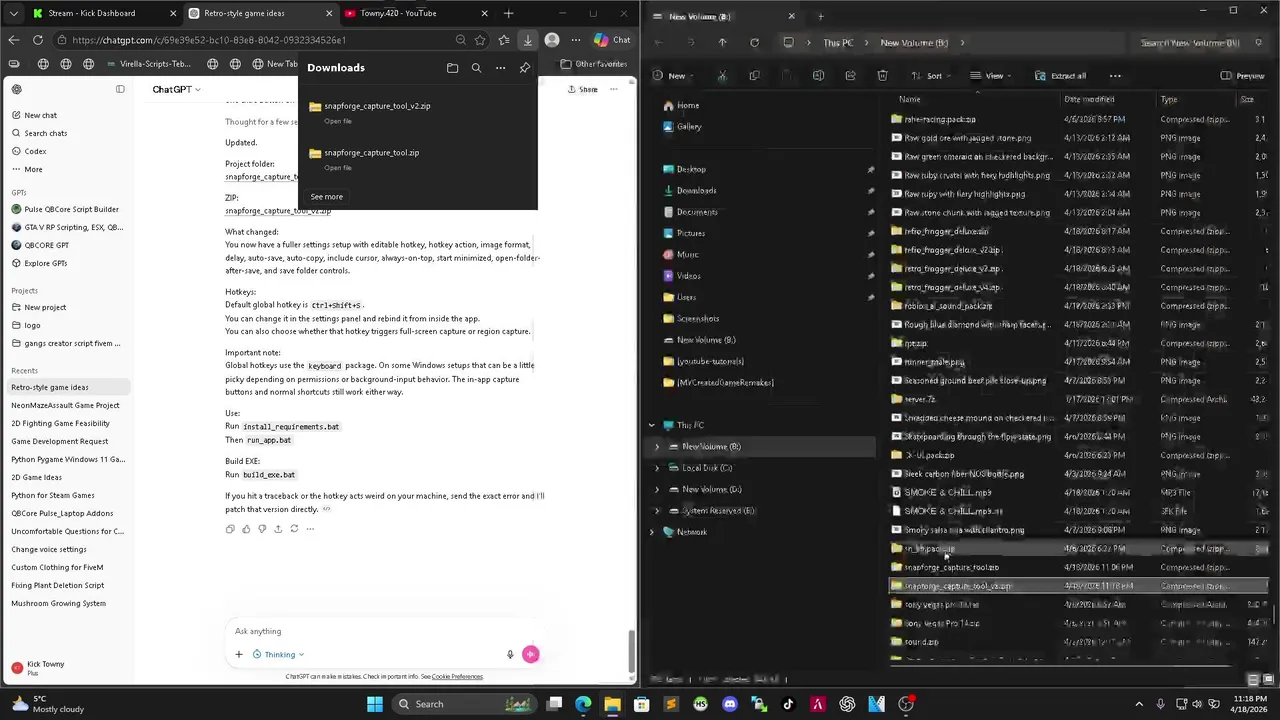Go up one folder in File Explorer
Image resolution: width=1280 pixels, height=720 pixels.
722,43
